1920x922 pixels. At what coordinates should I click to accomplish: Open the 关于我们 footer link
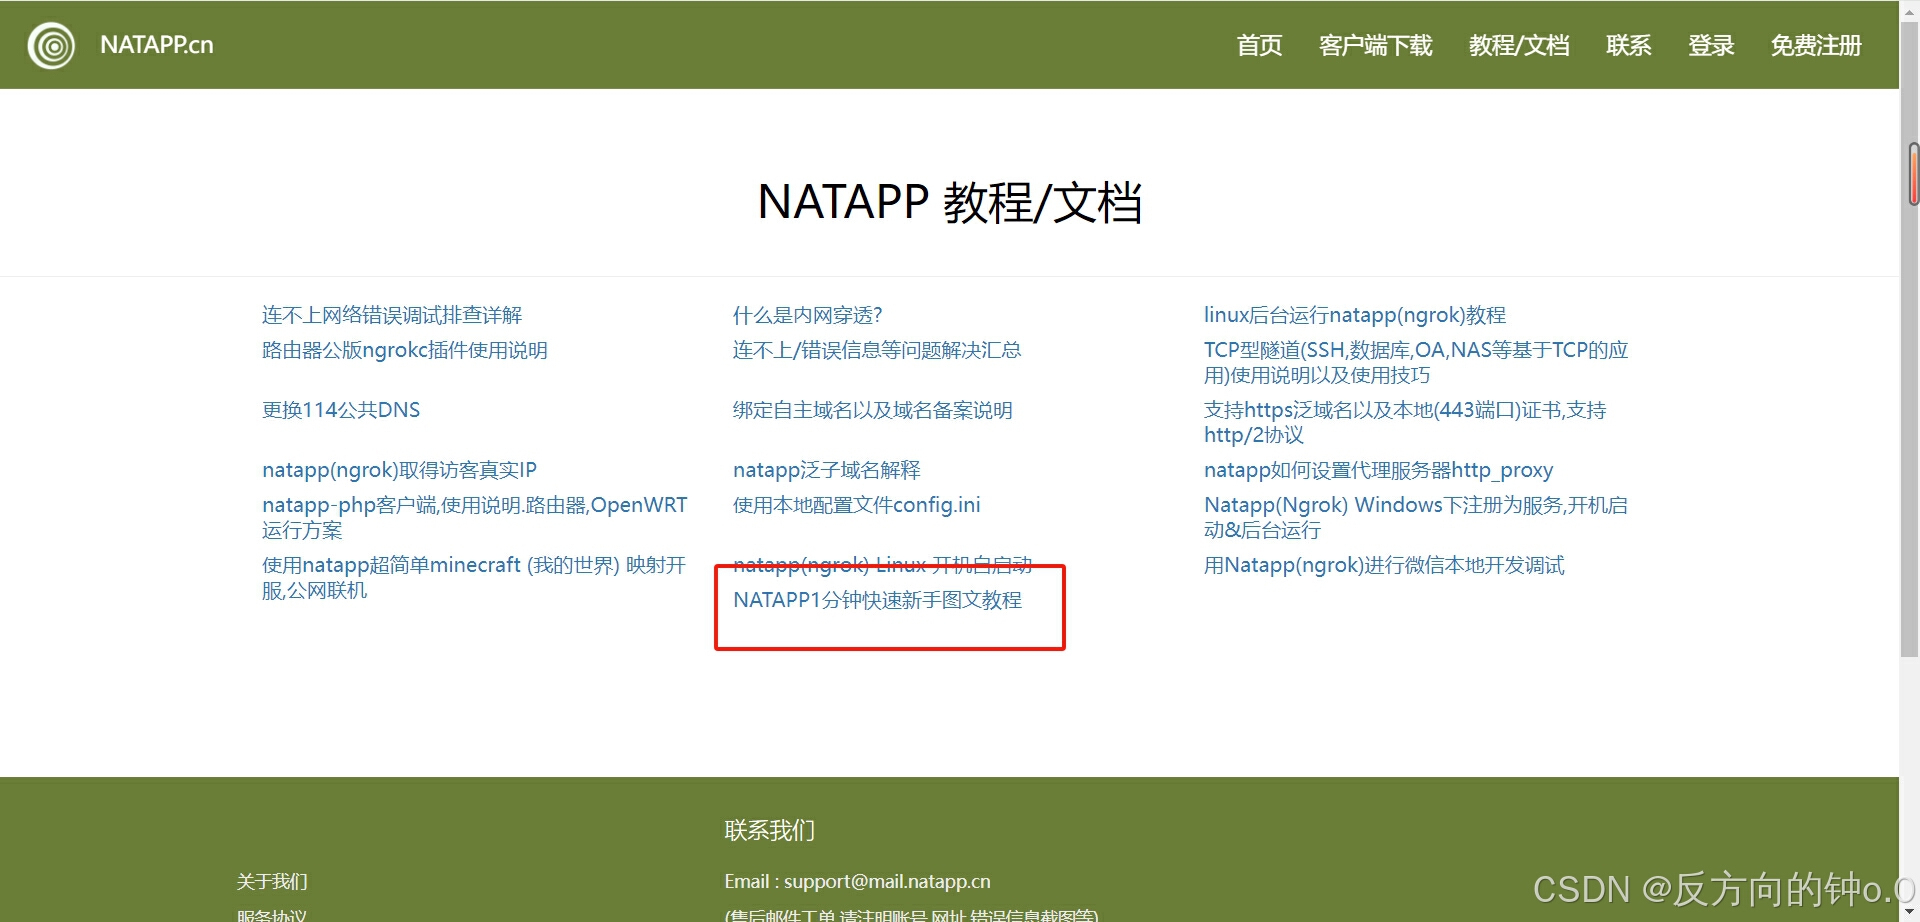tap(271, 881)
